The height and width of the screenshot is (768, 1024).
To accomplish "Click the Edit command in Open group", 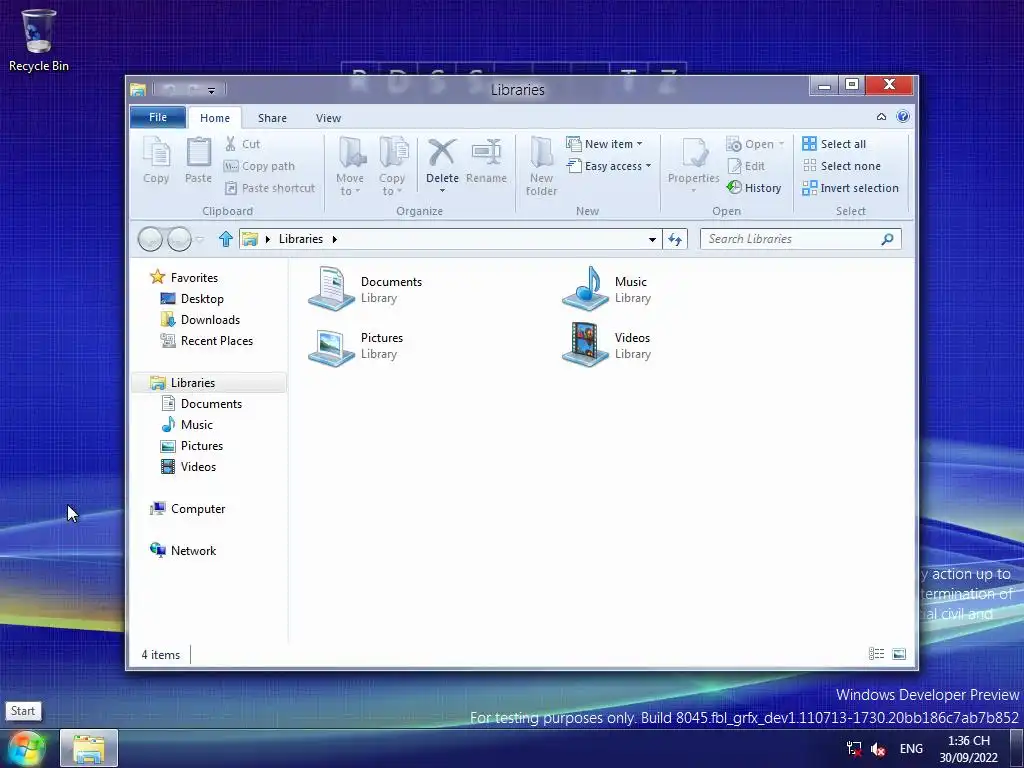I will 746,166.
